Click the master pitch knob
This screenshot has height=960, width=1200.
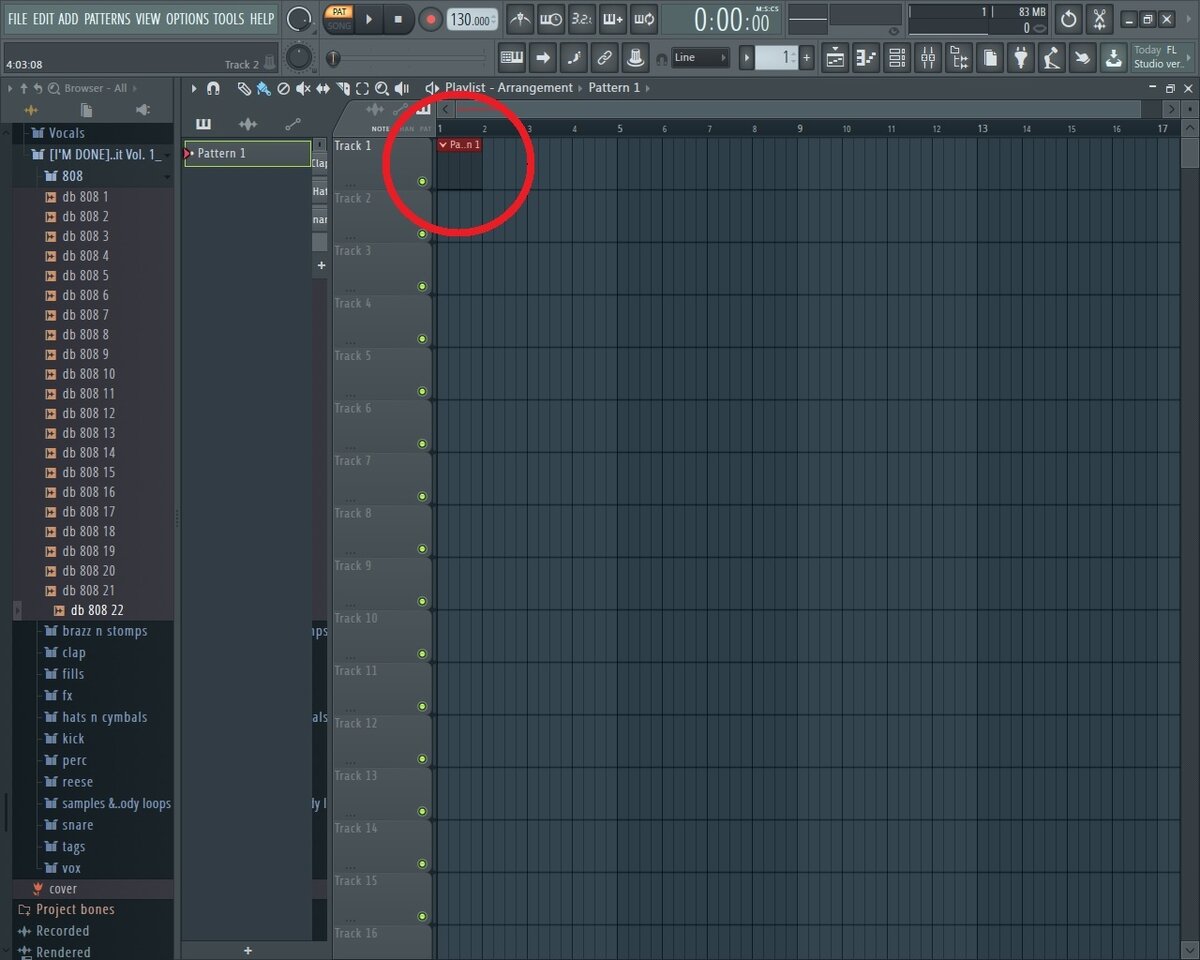299,58
